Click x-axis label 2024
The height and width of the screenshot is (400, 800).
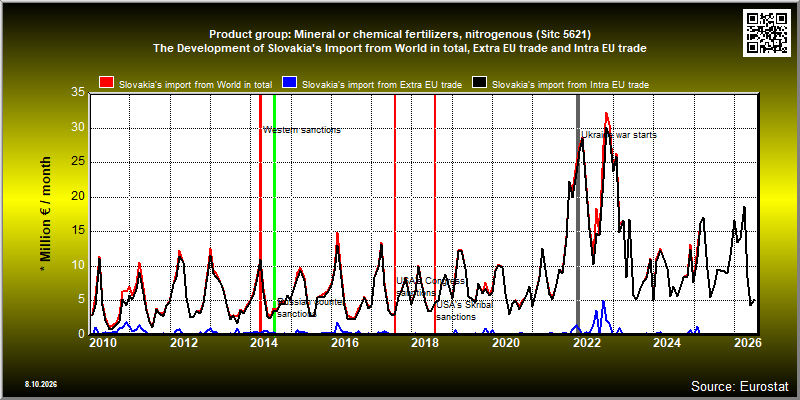pyautogui.click(x=666, y=342)
